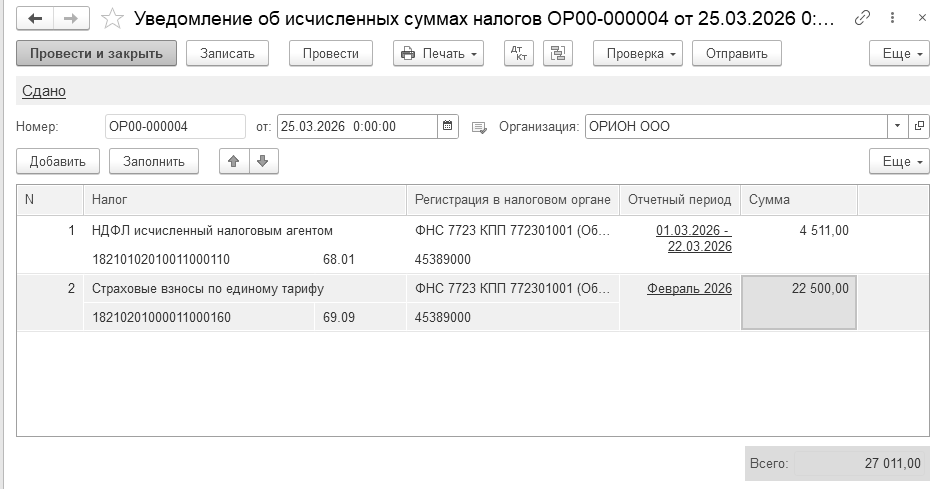This screenshot has height=489, width=930.
Task: Click the Февраль 2026 period link
Action: pos(689,289)
